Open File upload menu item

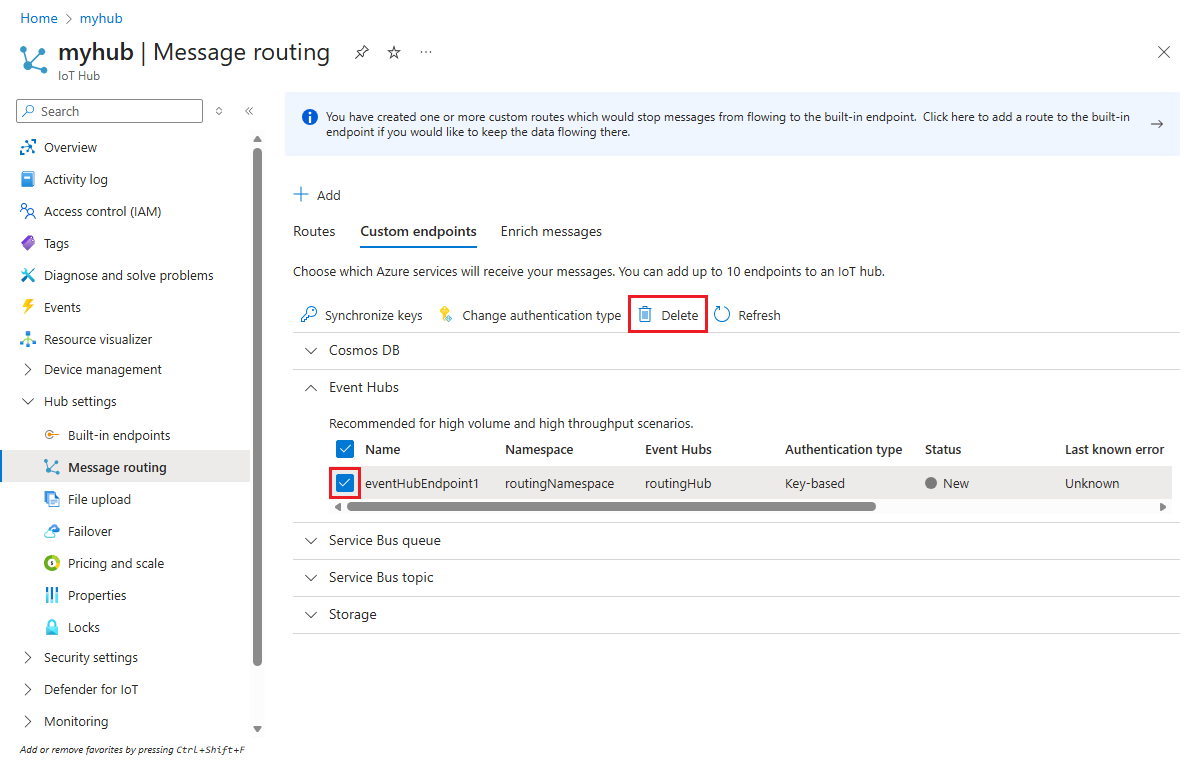99,499
